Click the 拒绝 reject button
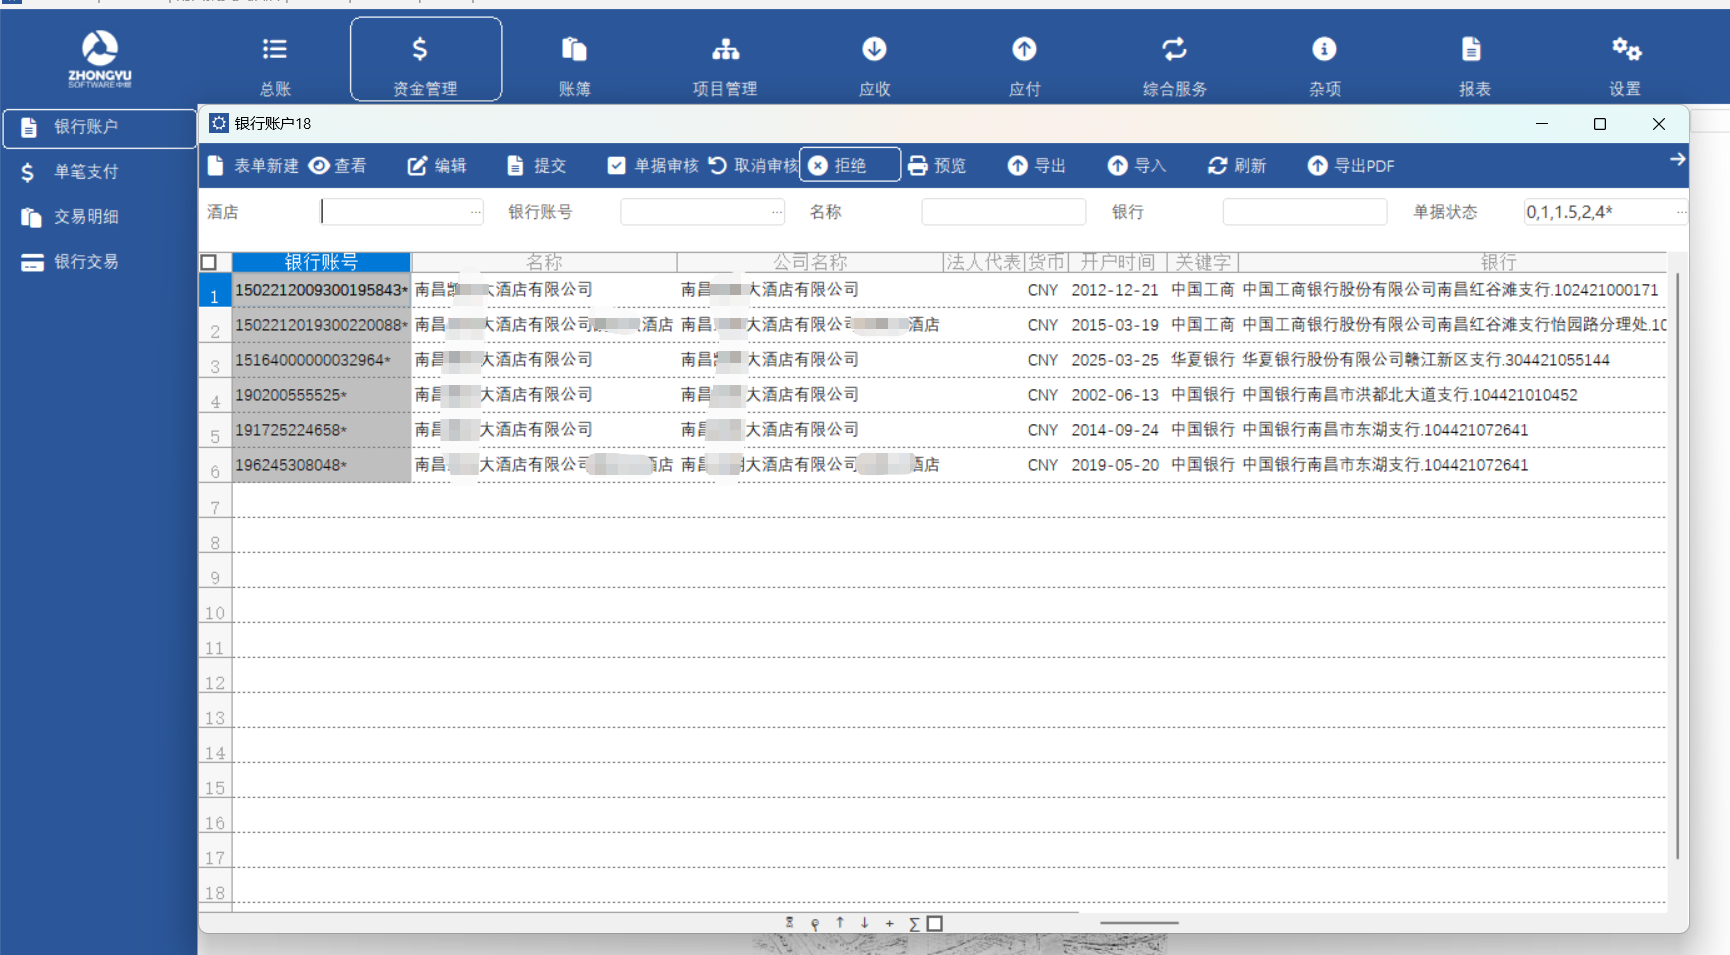 tap(849, 165)
